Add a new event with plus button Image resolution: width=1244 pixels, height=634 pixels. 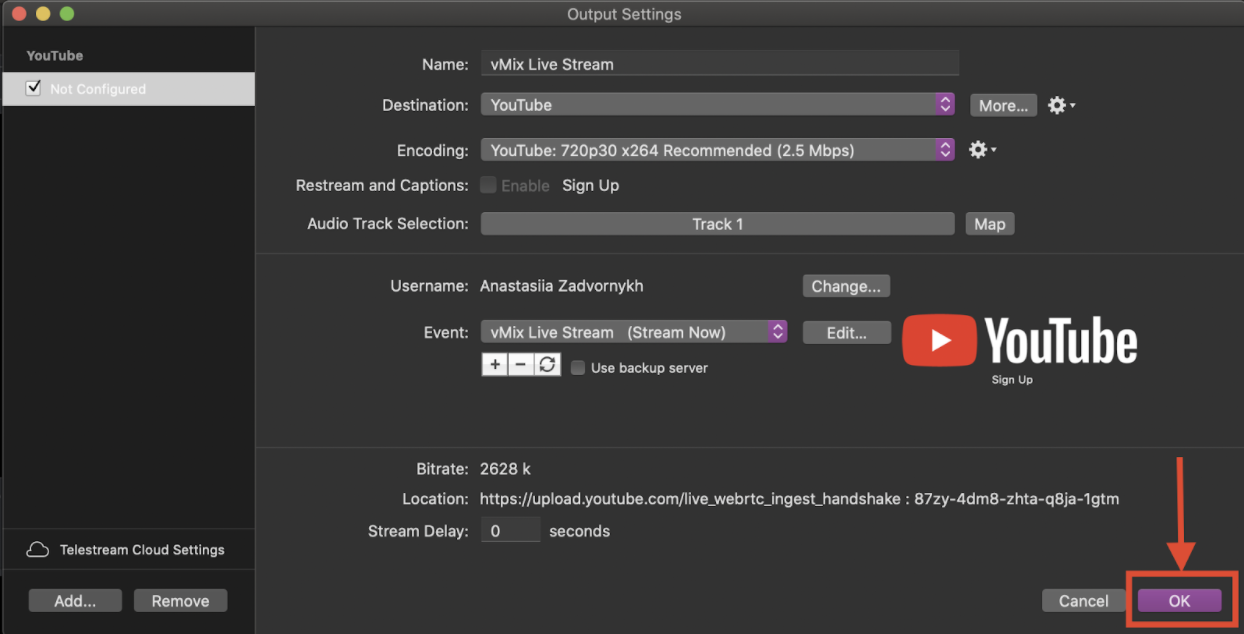[x=495, y=365]
